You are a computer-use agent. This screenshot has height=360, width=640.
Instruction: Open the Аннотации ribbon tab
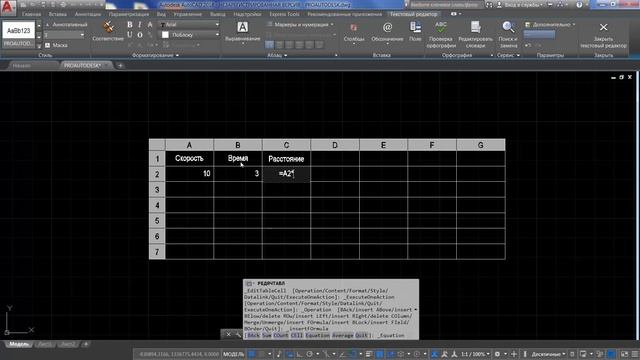coord(88,14)
